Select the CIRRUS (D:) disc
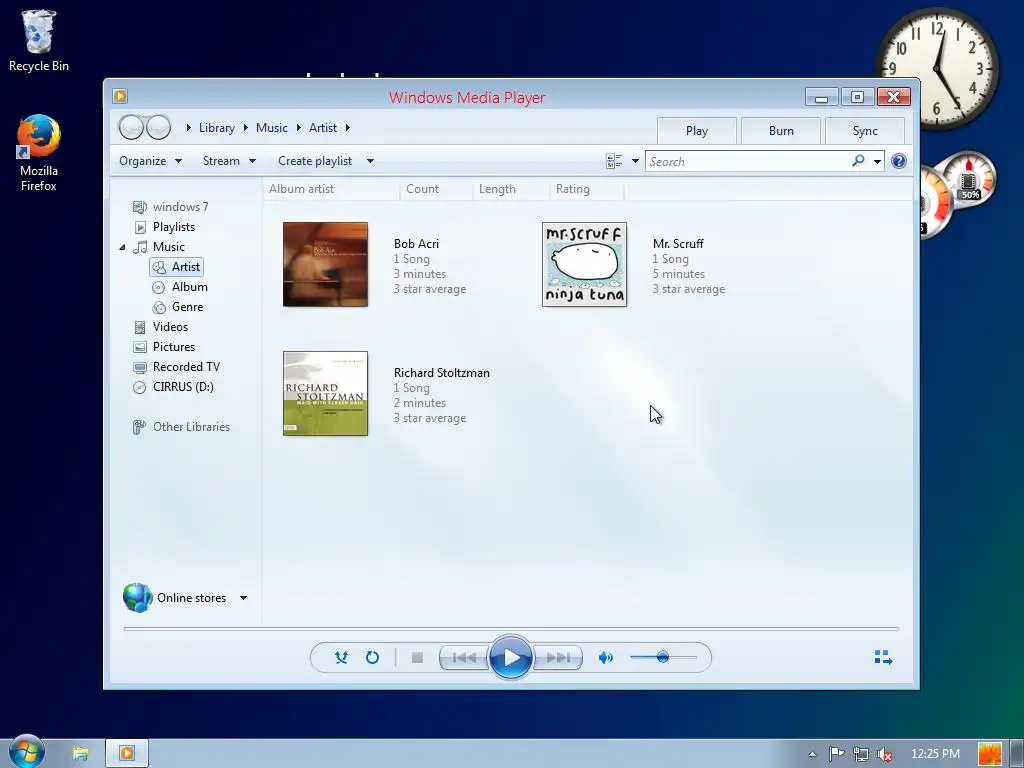Screen dimensions: 1024x768 click(173, 387)
